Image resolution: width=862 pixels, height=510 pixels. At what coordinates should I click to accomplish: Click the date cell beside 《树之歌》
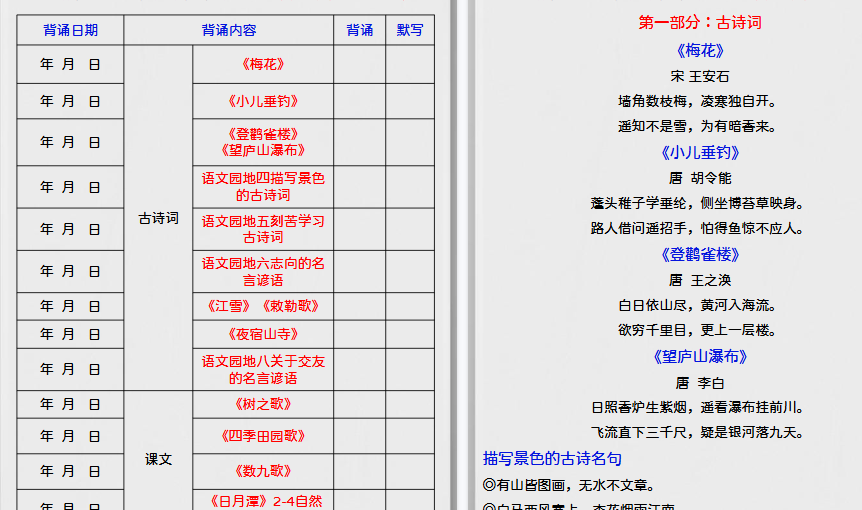tap(70, 404)
